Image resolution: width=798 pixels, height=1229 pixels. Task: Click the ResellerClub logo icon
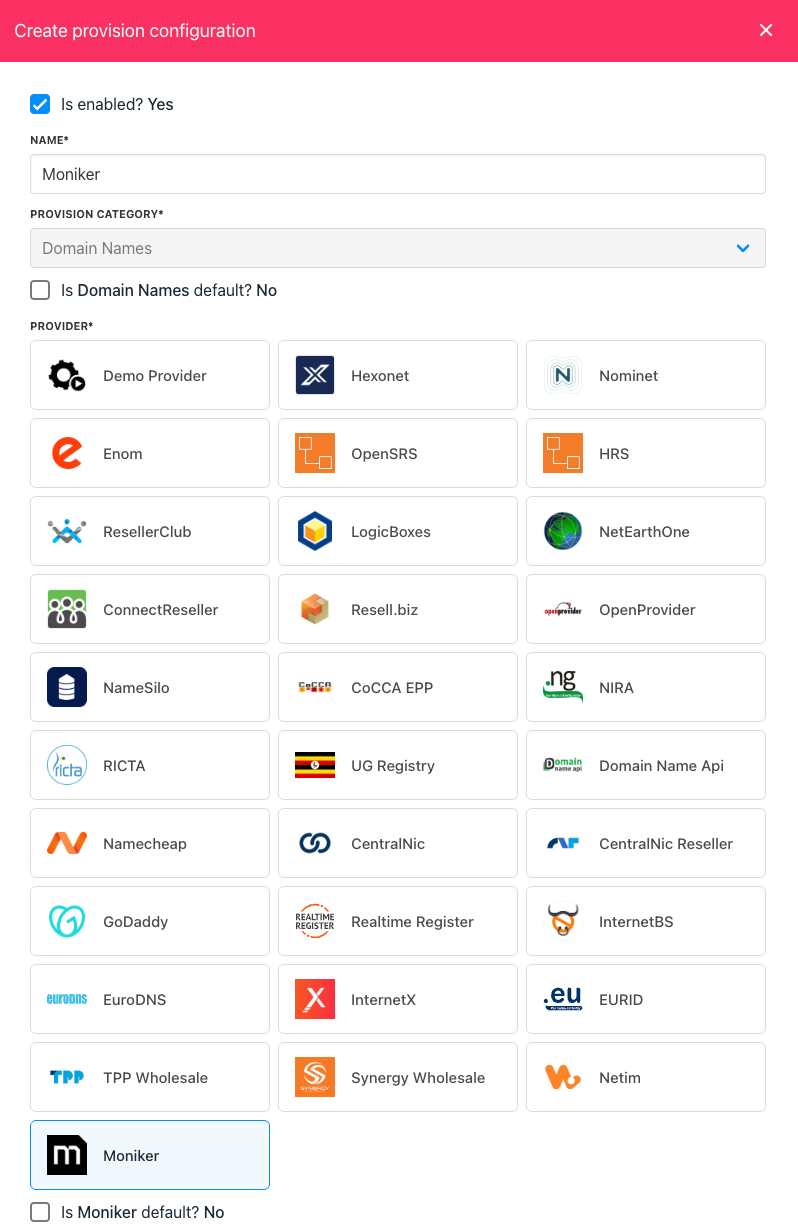click(67, 531)
